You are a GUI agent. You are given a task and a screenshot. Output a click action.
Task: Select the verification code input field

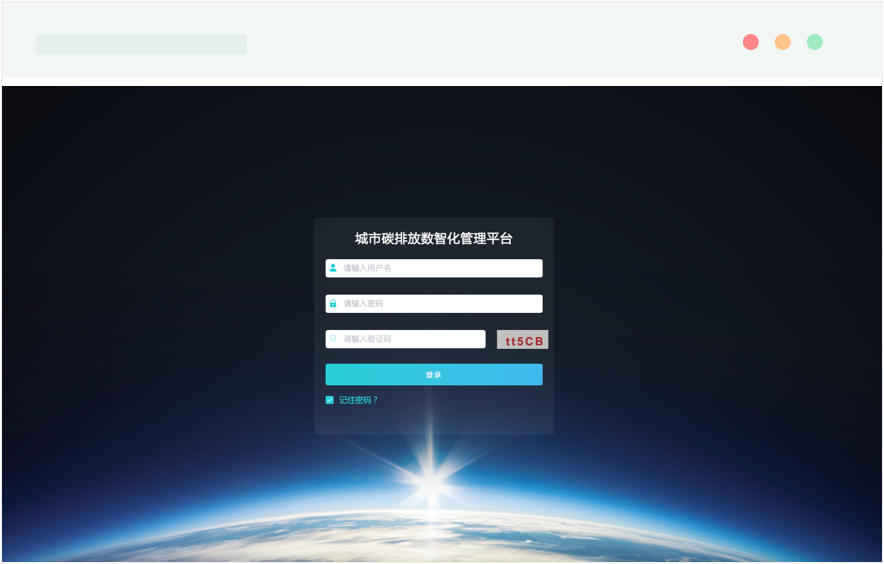point(405,339)
